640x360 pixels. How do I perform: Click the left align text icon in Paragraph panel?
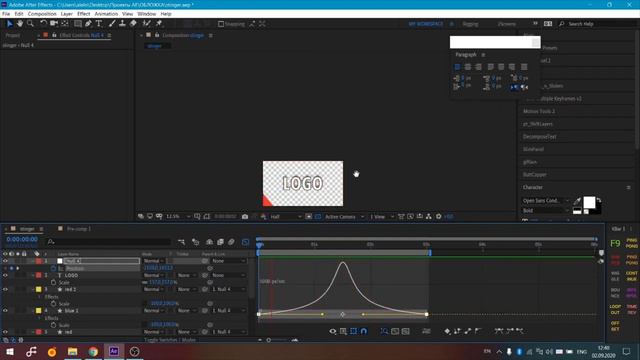tap(457, 67)
